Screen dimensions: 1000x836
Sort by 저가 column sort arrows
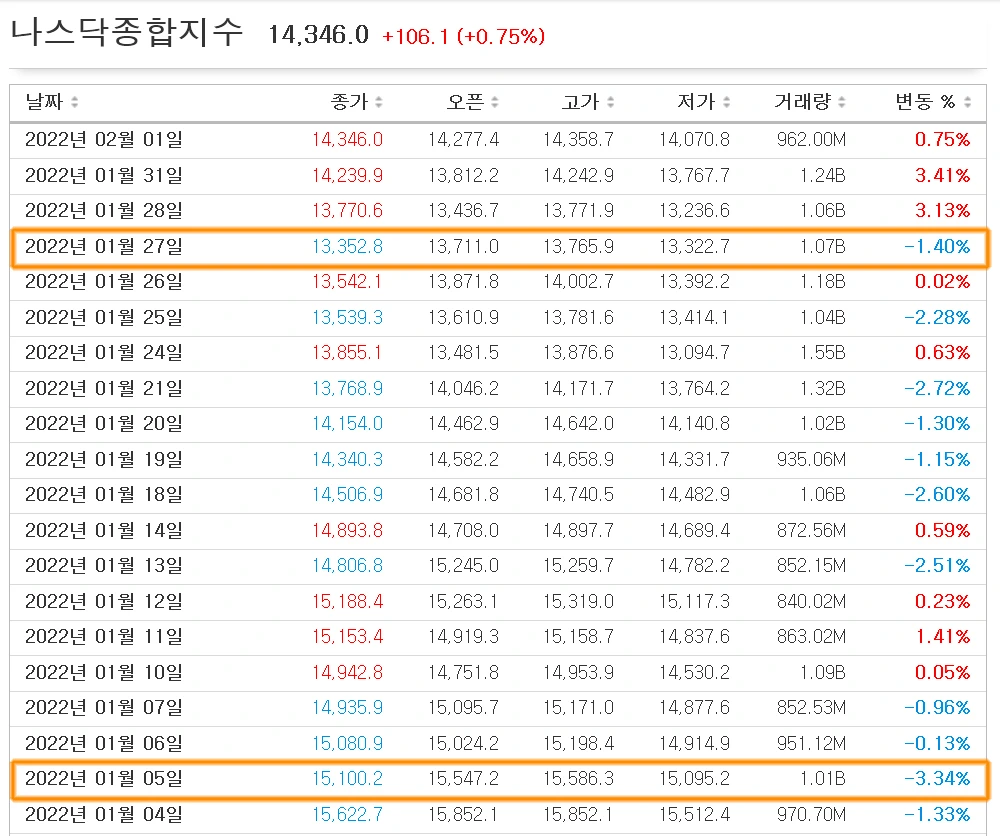(x=726, y=102)
